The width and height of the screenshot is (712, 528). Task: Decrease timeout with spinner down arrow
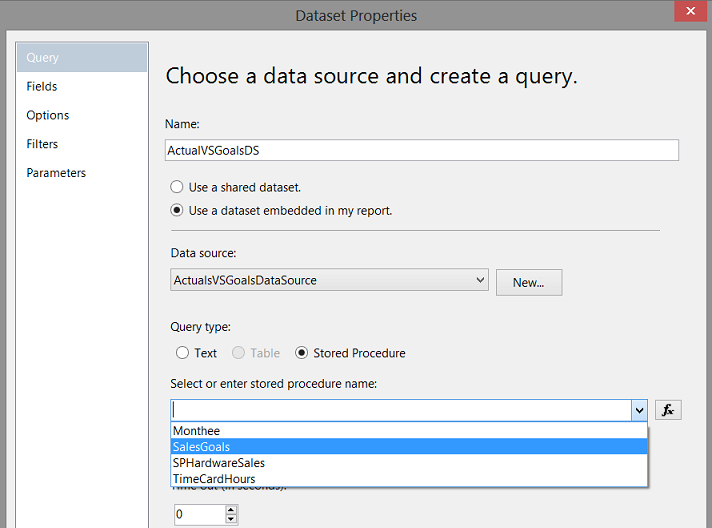(x=232, y=520)
